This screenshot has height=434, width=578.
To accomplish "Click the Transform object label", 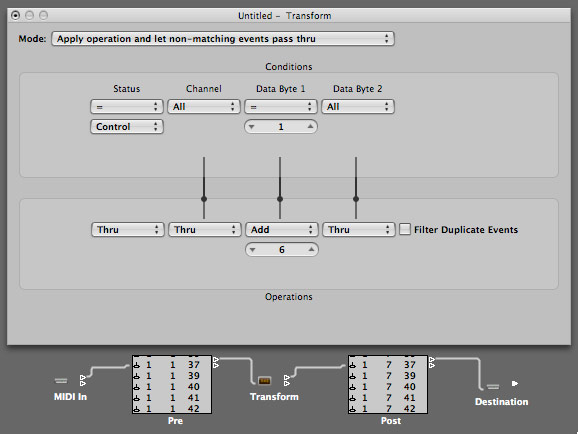I will click(x=274, y=397).
